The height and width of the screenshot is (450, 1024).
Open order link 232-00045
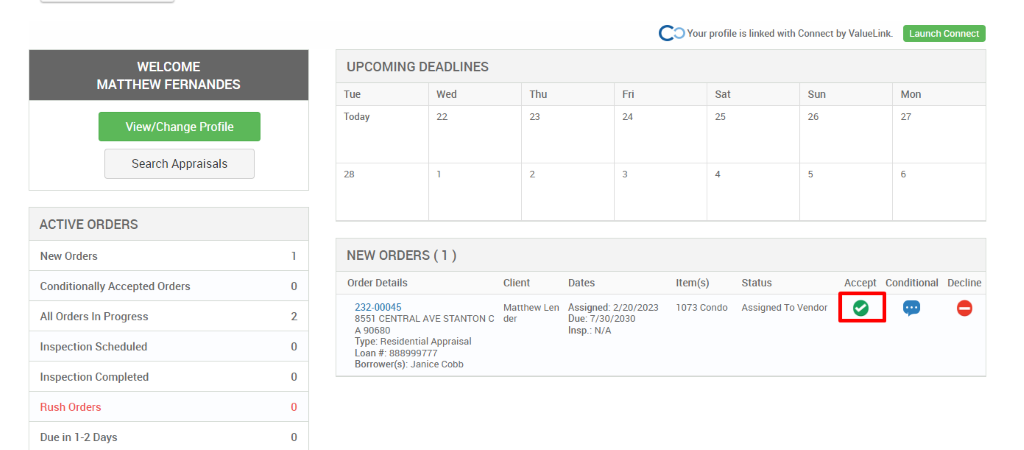coord(378,307)
